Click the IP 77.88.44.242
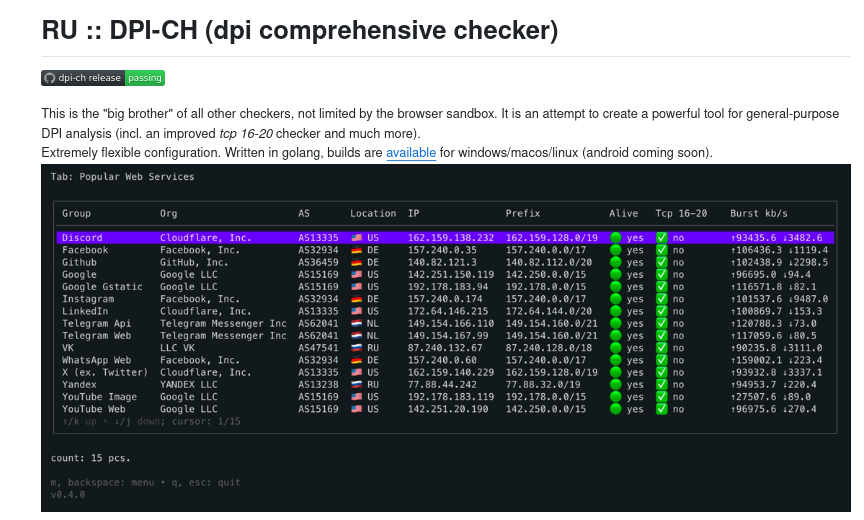This screenshot has width=864, height=520. click(442, 384)
